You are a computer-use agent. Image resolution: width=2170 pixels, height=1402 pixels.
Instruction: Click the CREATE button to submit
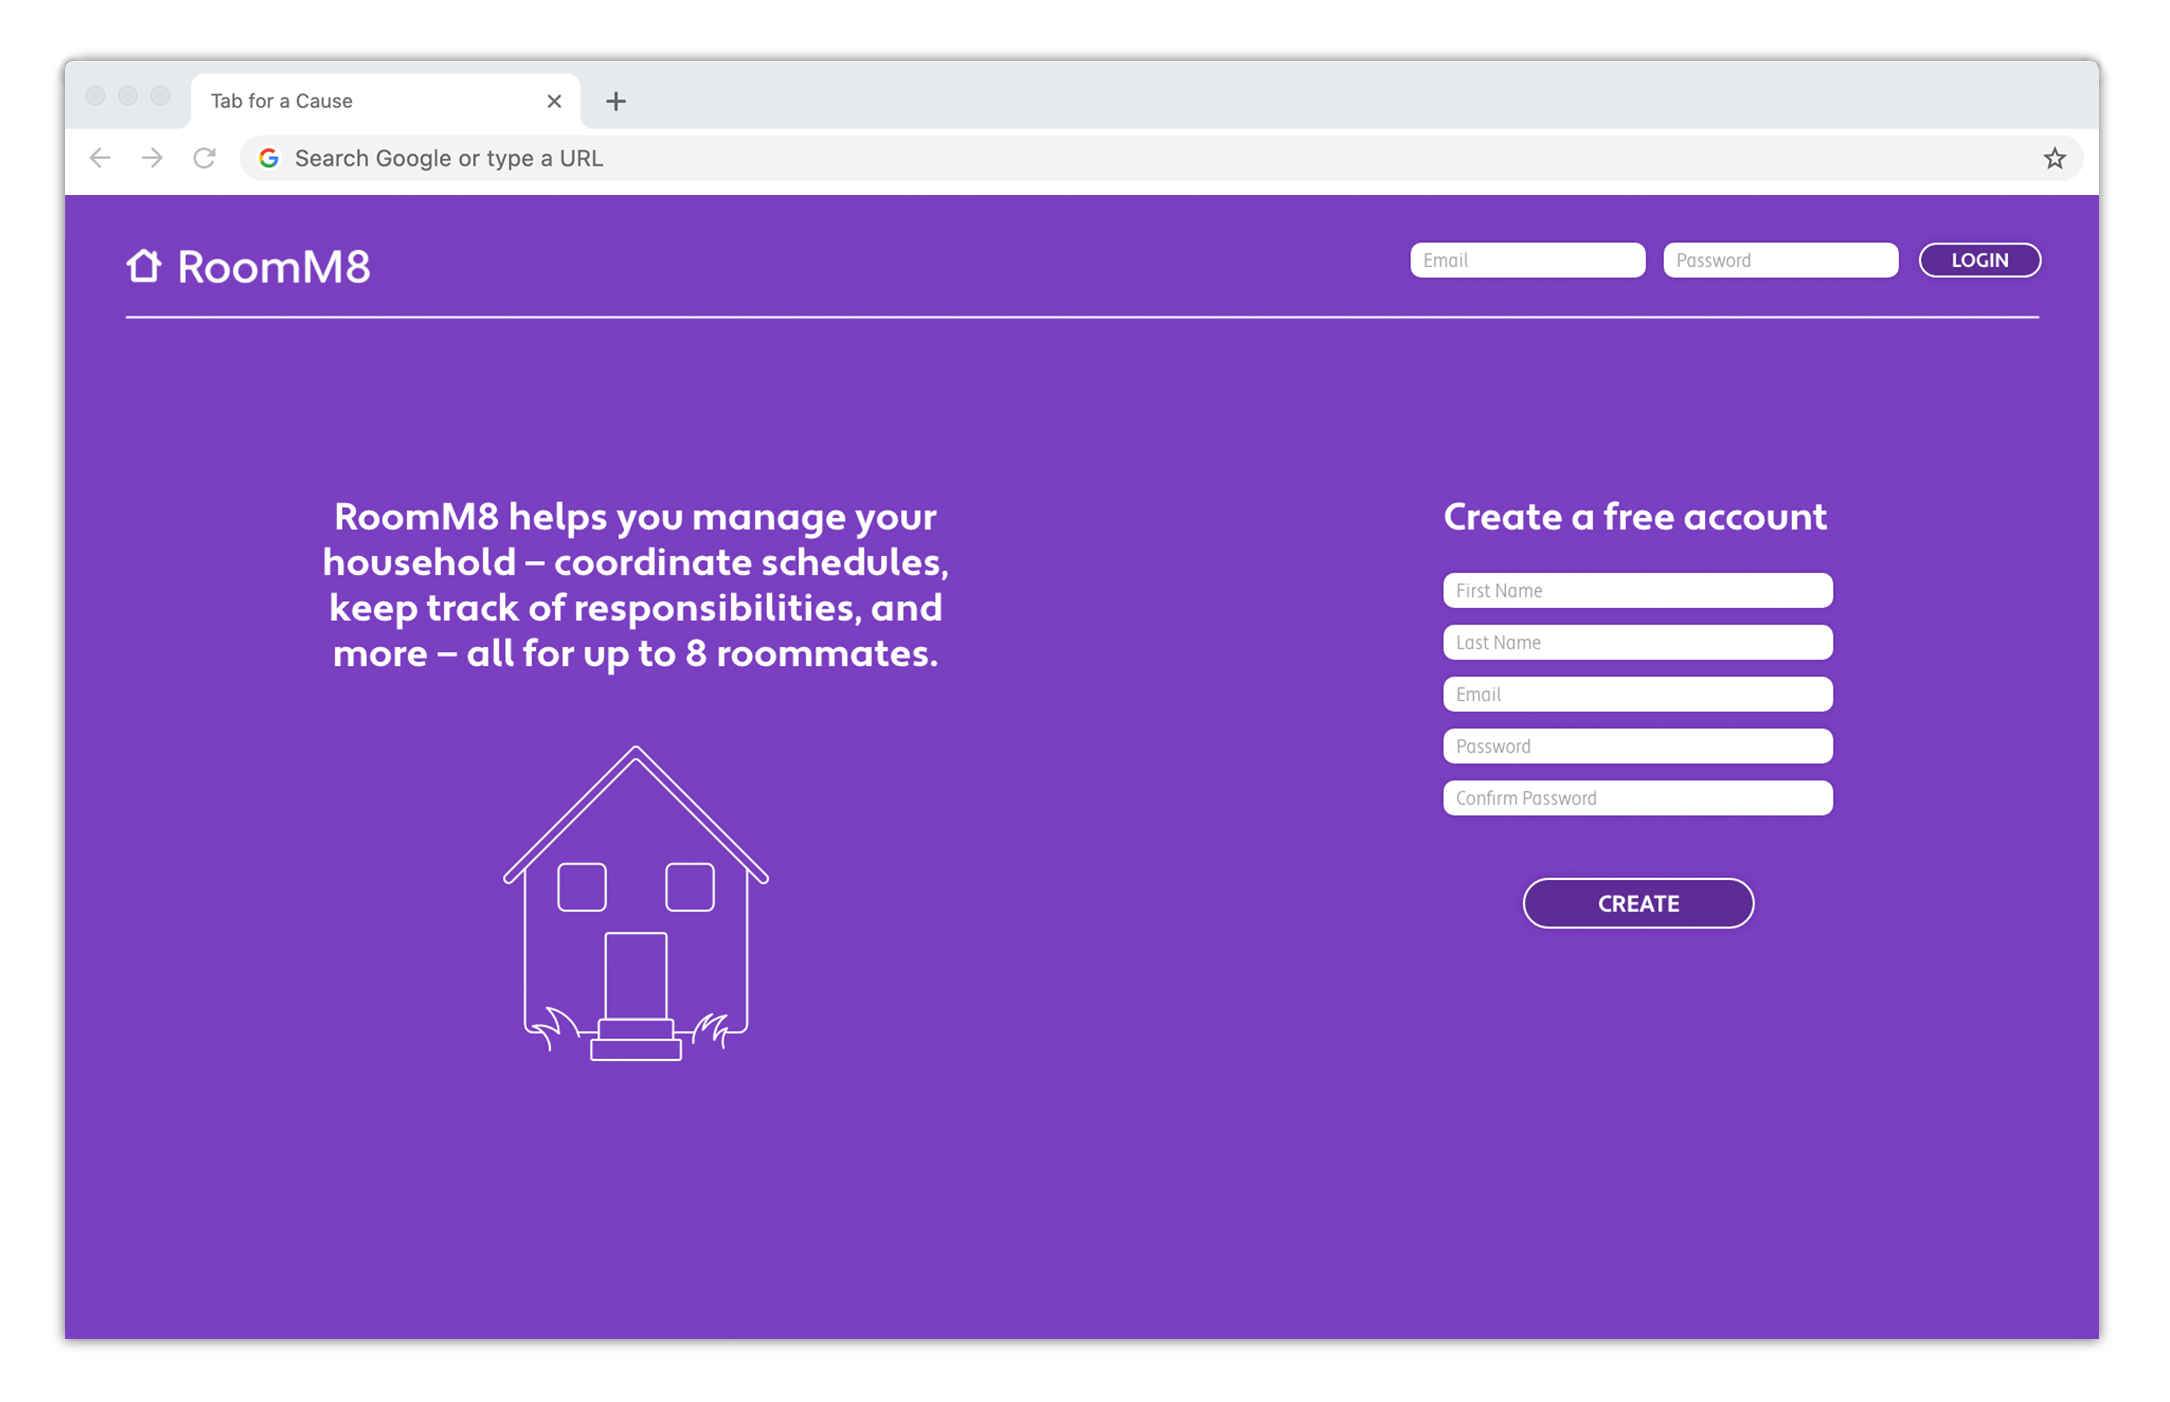click(1637, 904)
